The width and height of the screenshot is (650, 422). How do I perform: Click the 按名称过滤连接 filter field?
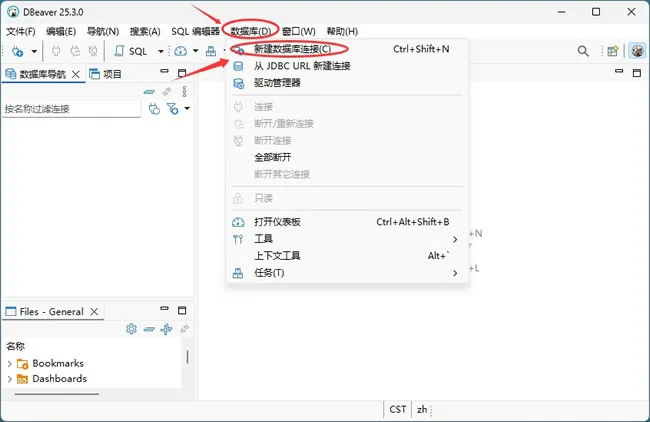point(71,109)
